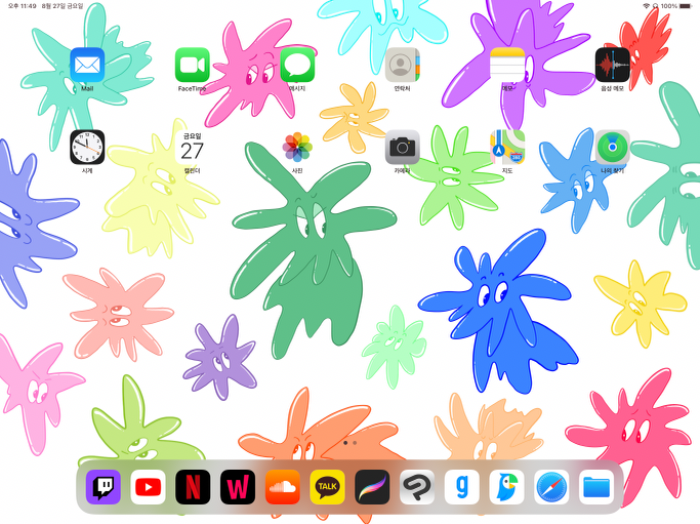Open Procreate from the dock
The width and height of the screenshot is (700, 524).
tap(372, 487)
